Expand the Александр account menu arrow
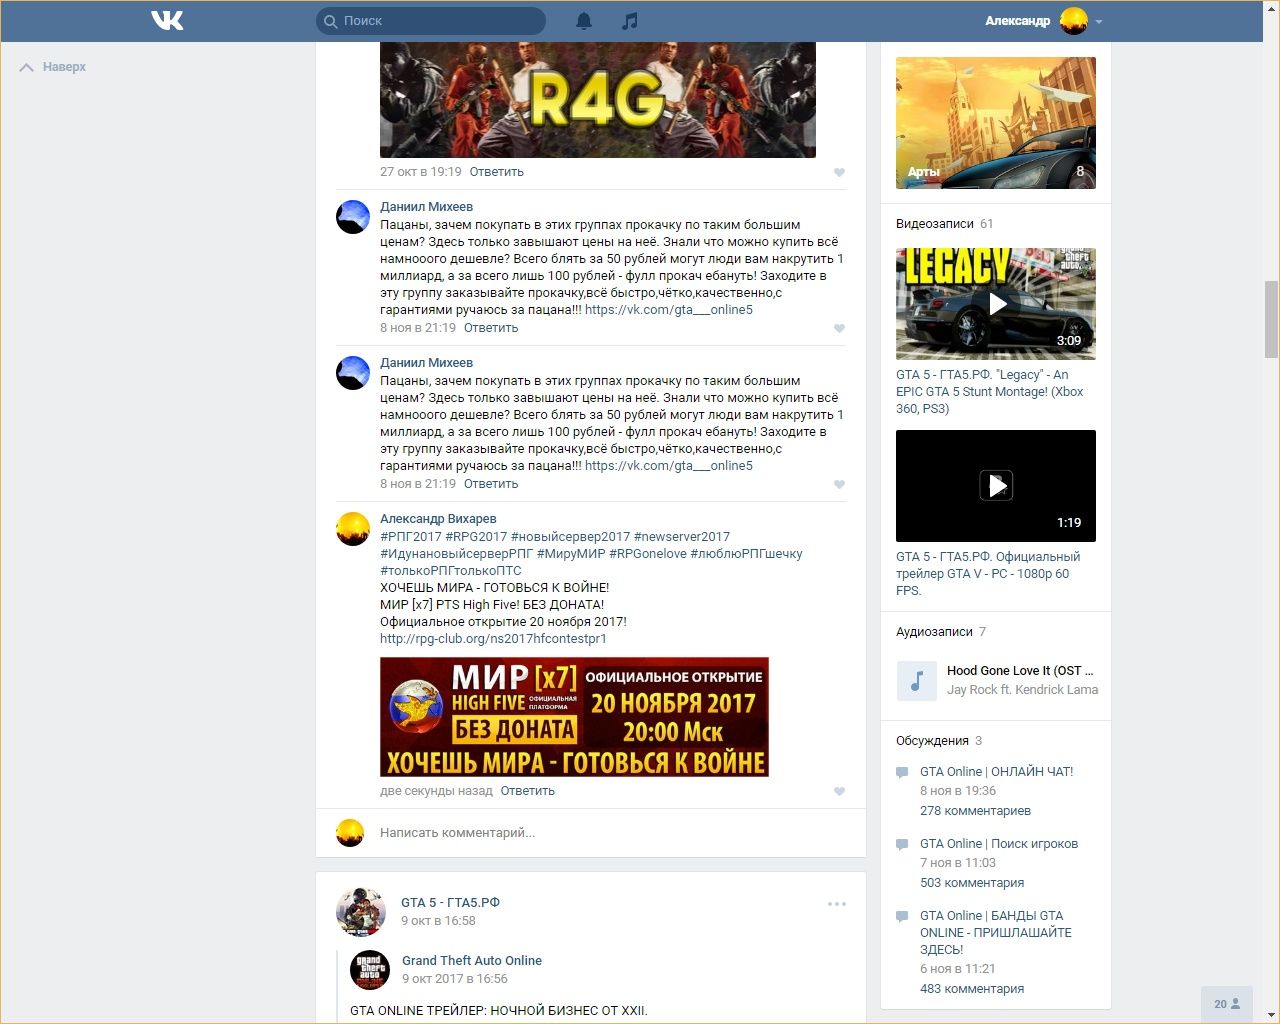 click(1099, 22)
